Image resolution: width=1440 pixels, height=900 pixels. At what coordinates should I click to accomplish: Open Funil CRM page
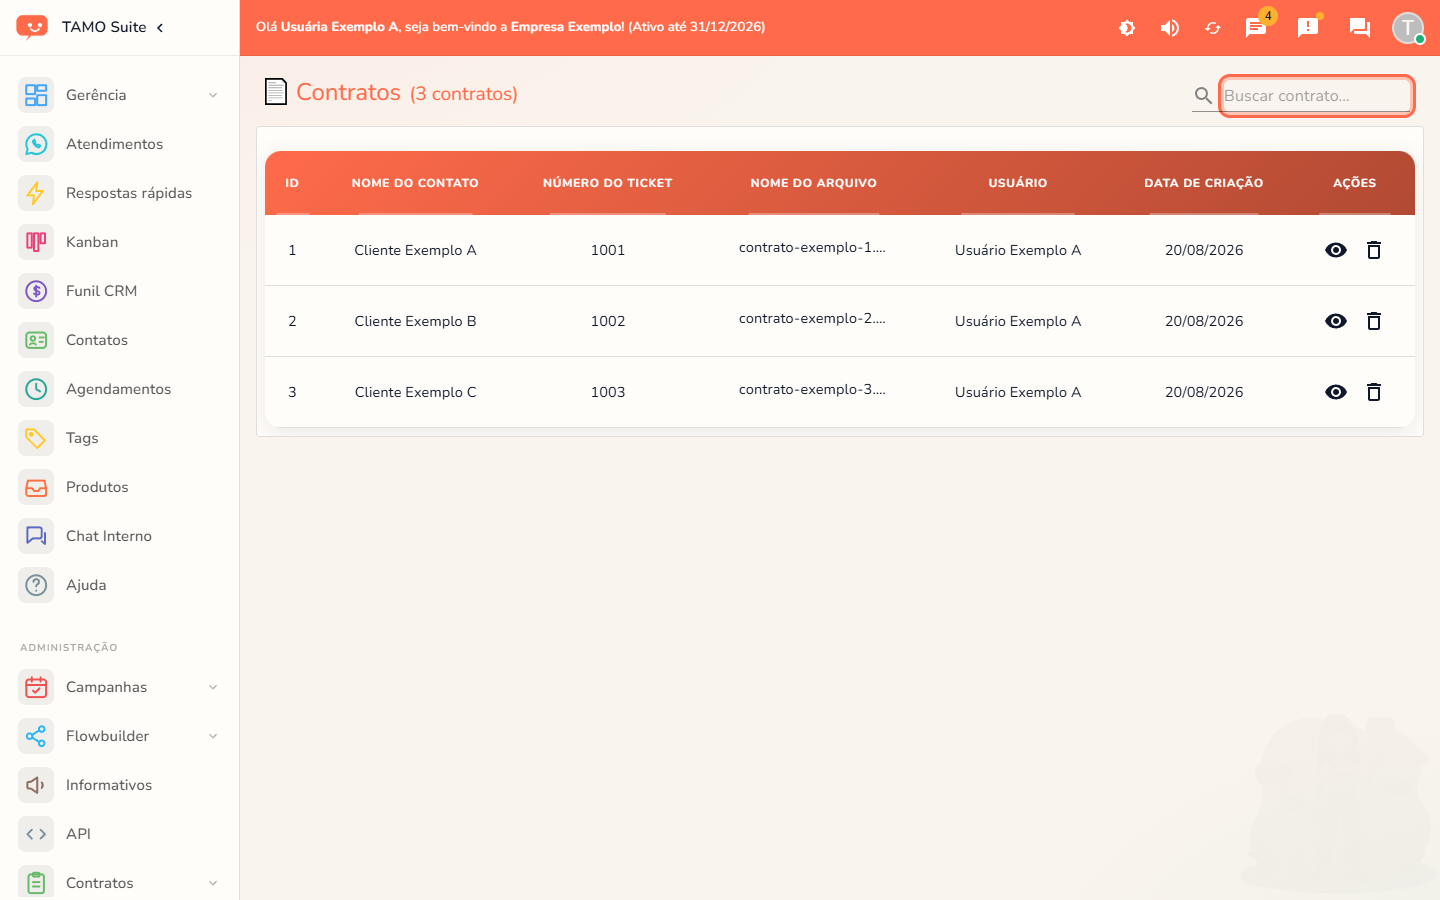[120, 291]
